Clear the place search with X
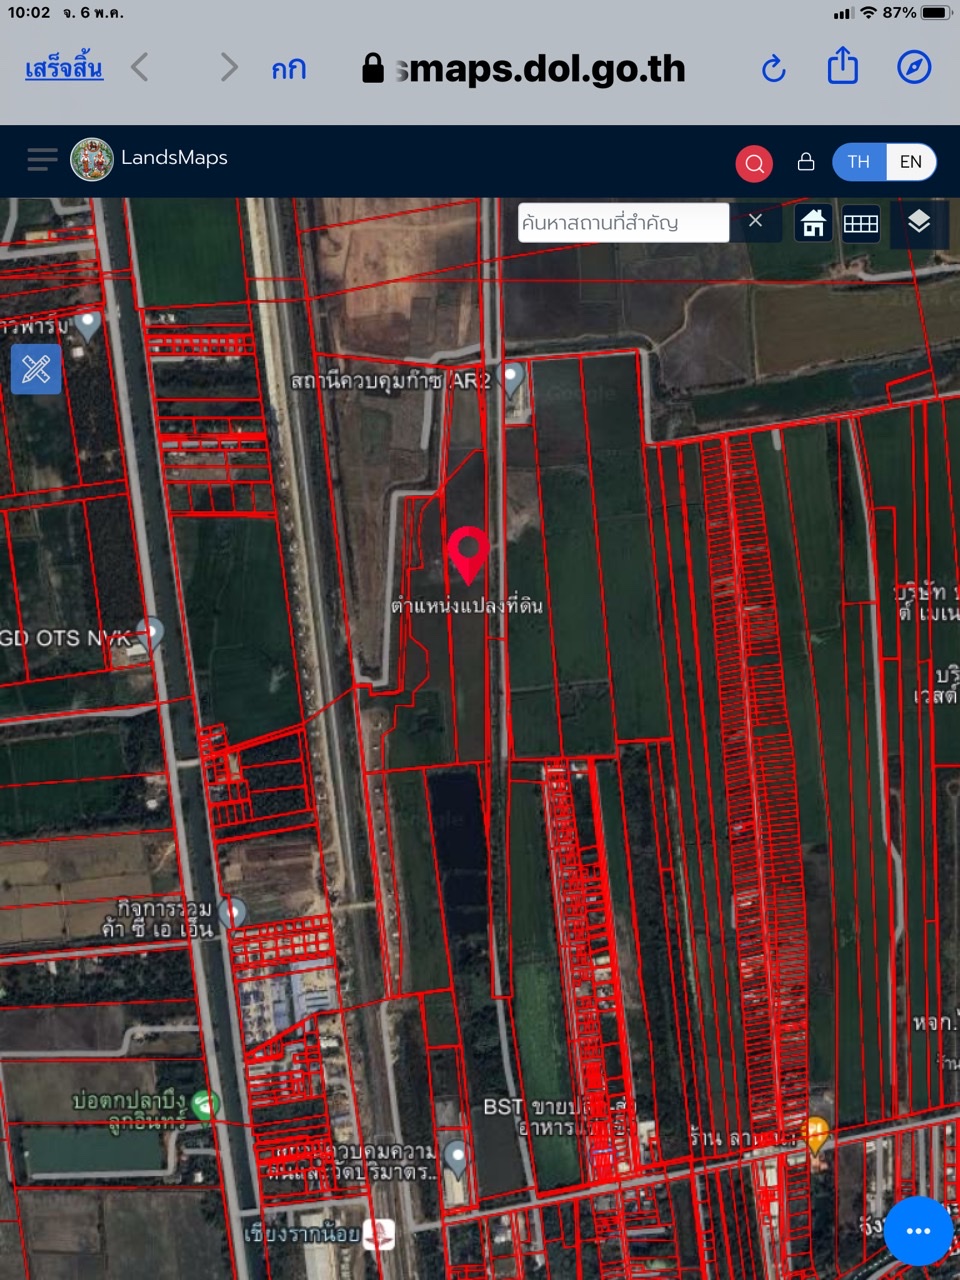The width and height of the screenshot is (960, 1280). [x=756, y=221]
